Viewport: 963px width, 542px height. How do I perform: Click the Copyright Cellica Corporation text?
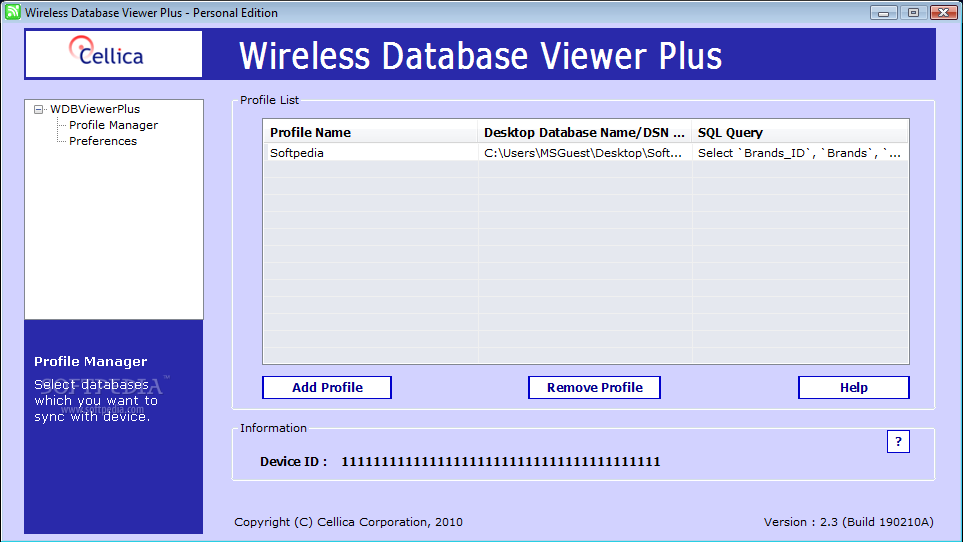348,522
